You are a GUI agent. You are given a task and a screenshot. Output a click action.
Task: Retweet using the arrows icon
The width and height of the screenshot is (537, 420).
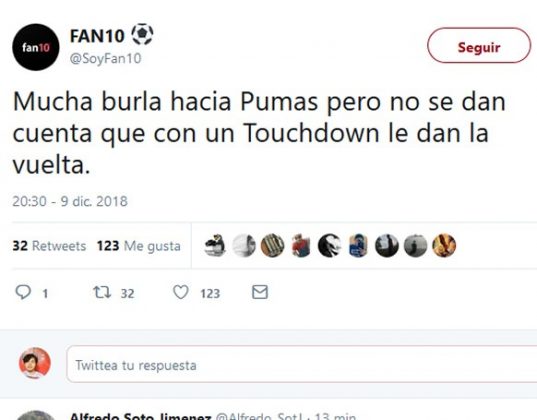pos(102,292)
